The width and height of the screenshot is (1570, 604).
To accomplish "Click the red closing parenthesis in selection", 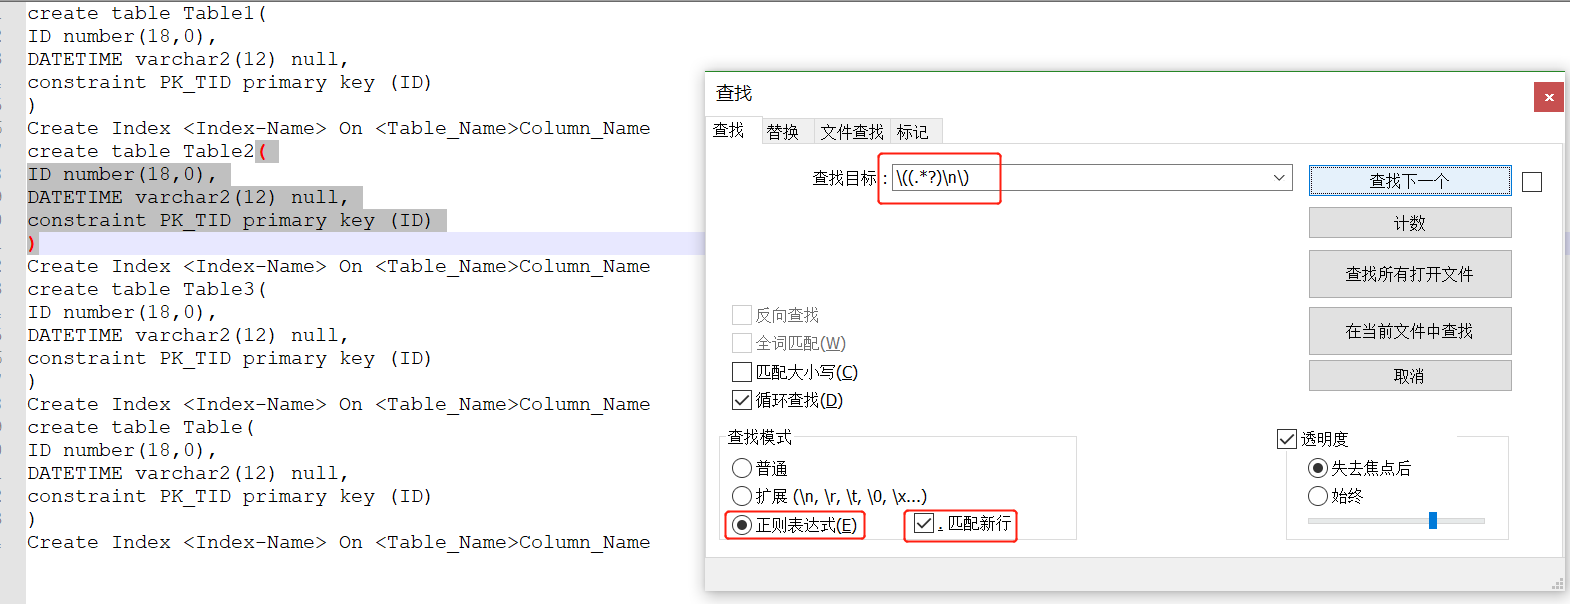I will click(32, 243).
